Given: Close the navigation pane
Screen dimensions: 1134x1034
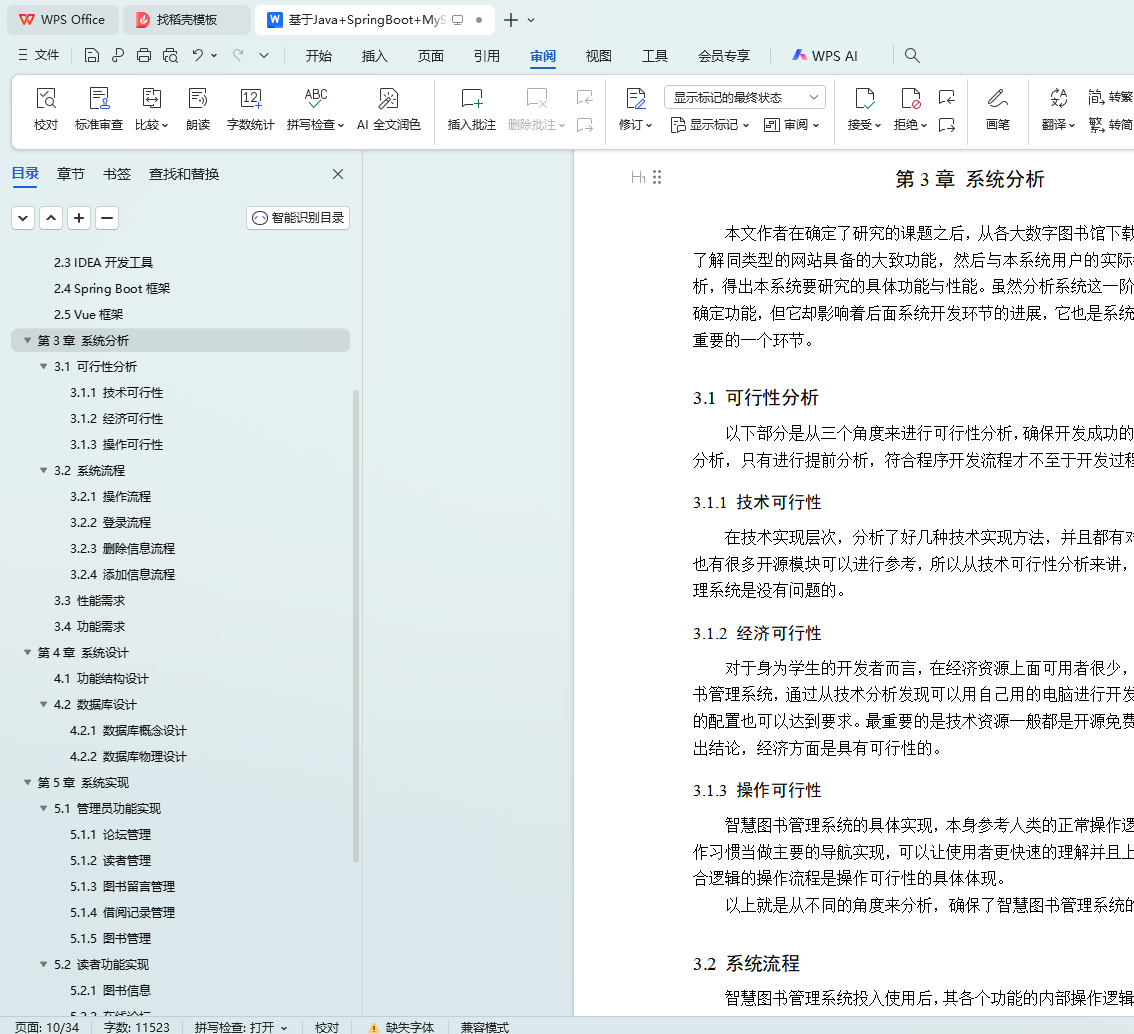Looking at the screenshot, I should click(x=338, y=174).
